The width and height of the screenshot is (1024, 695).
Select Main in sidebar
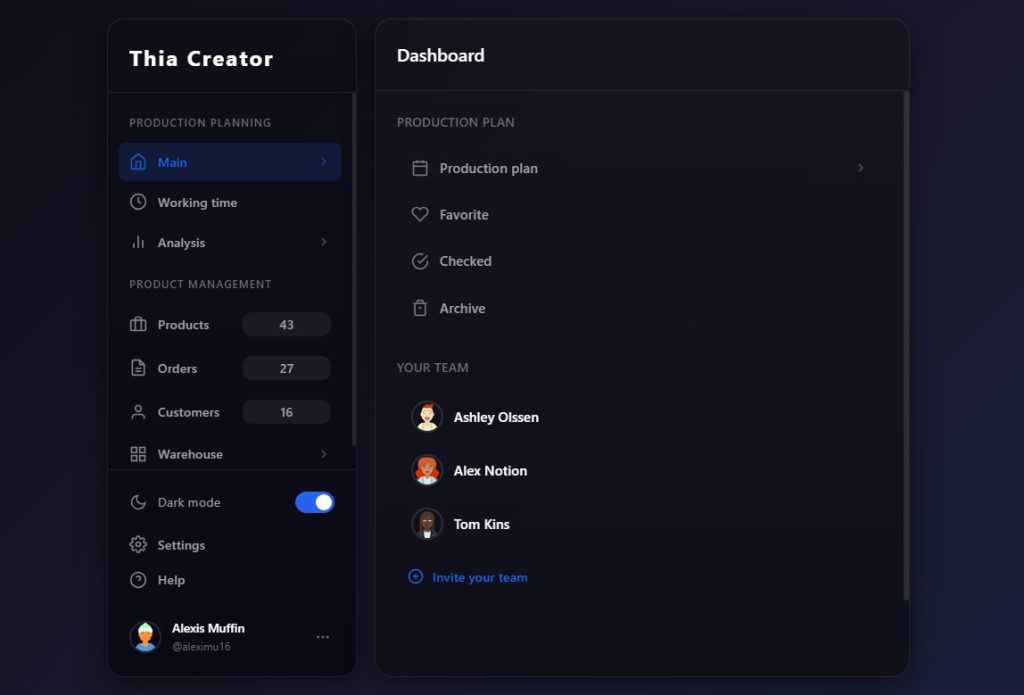pos(230,162)
